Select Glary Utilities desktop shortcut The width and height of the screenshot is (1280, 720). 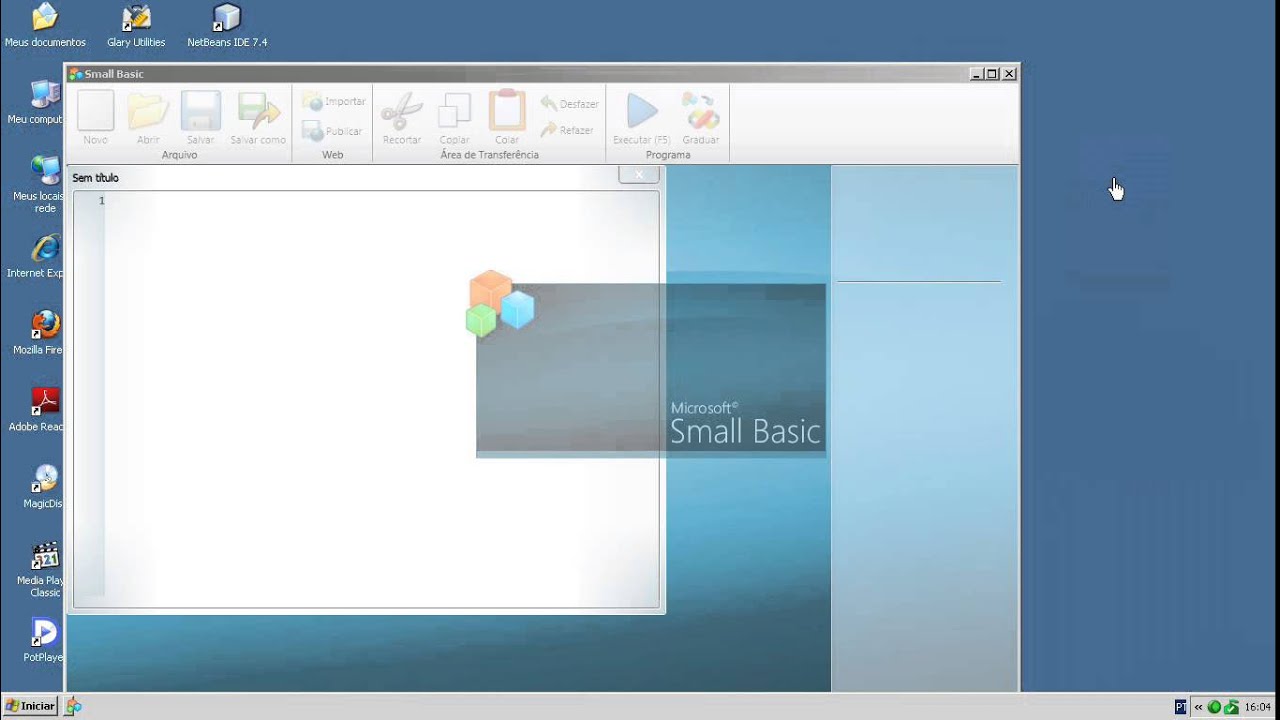pos(136,26)
